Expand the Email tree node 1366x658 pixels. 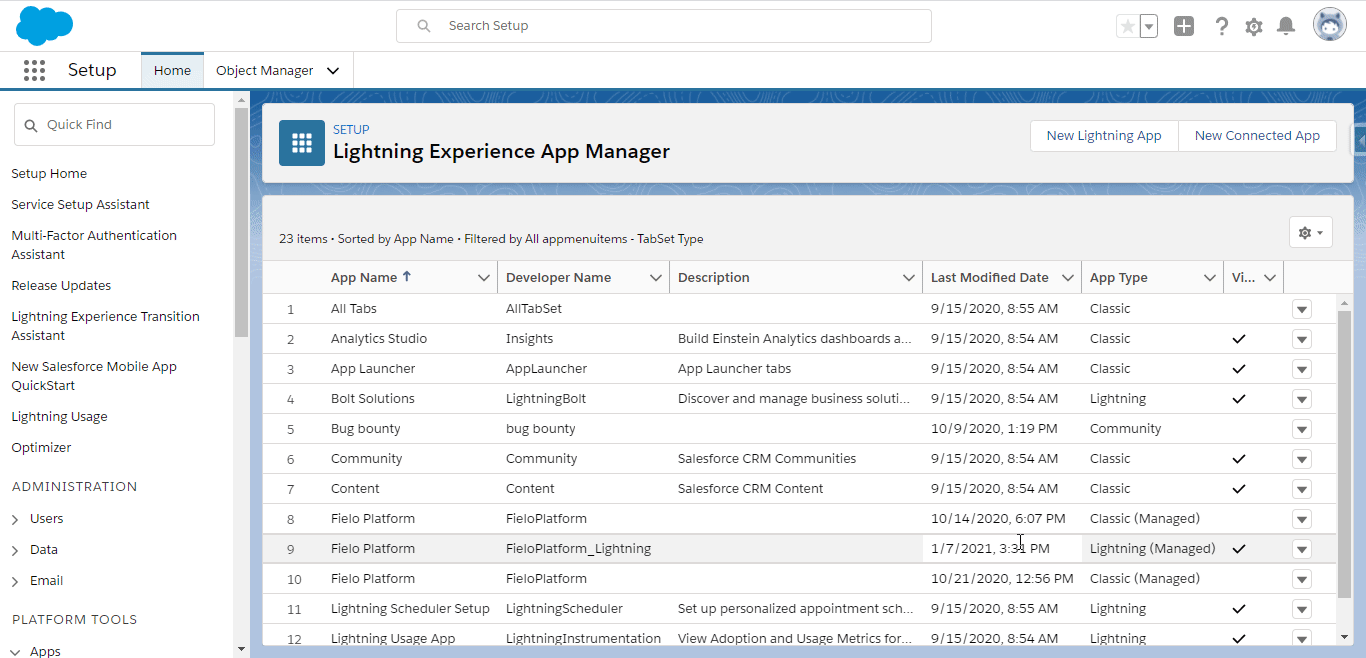point(15,582)
